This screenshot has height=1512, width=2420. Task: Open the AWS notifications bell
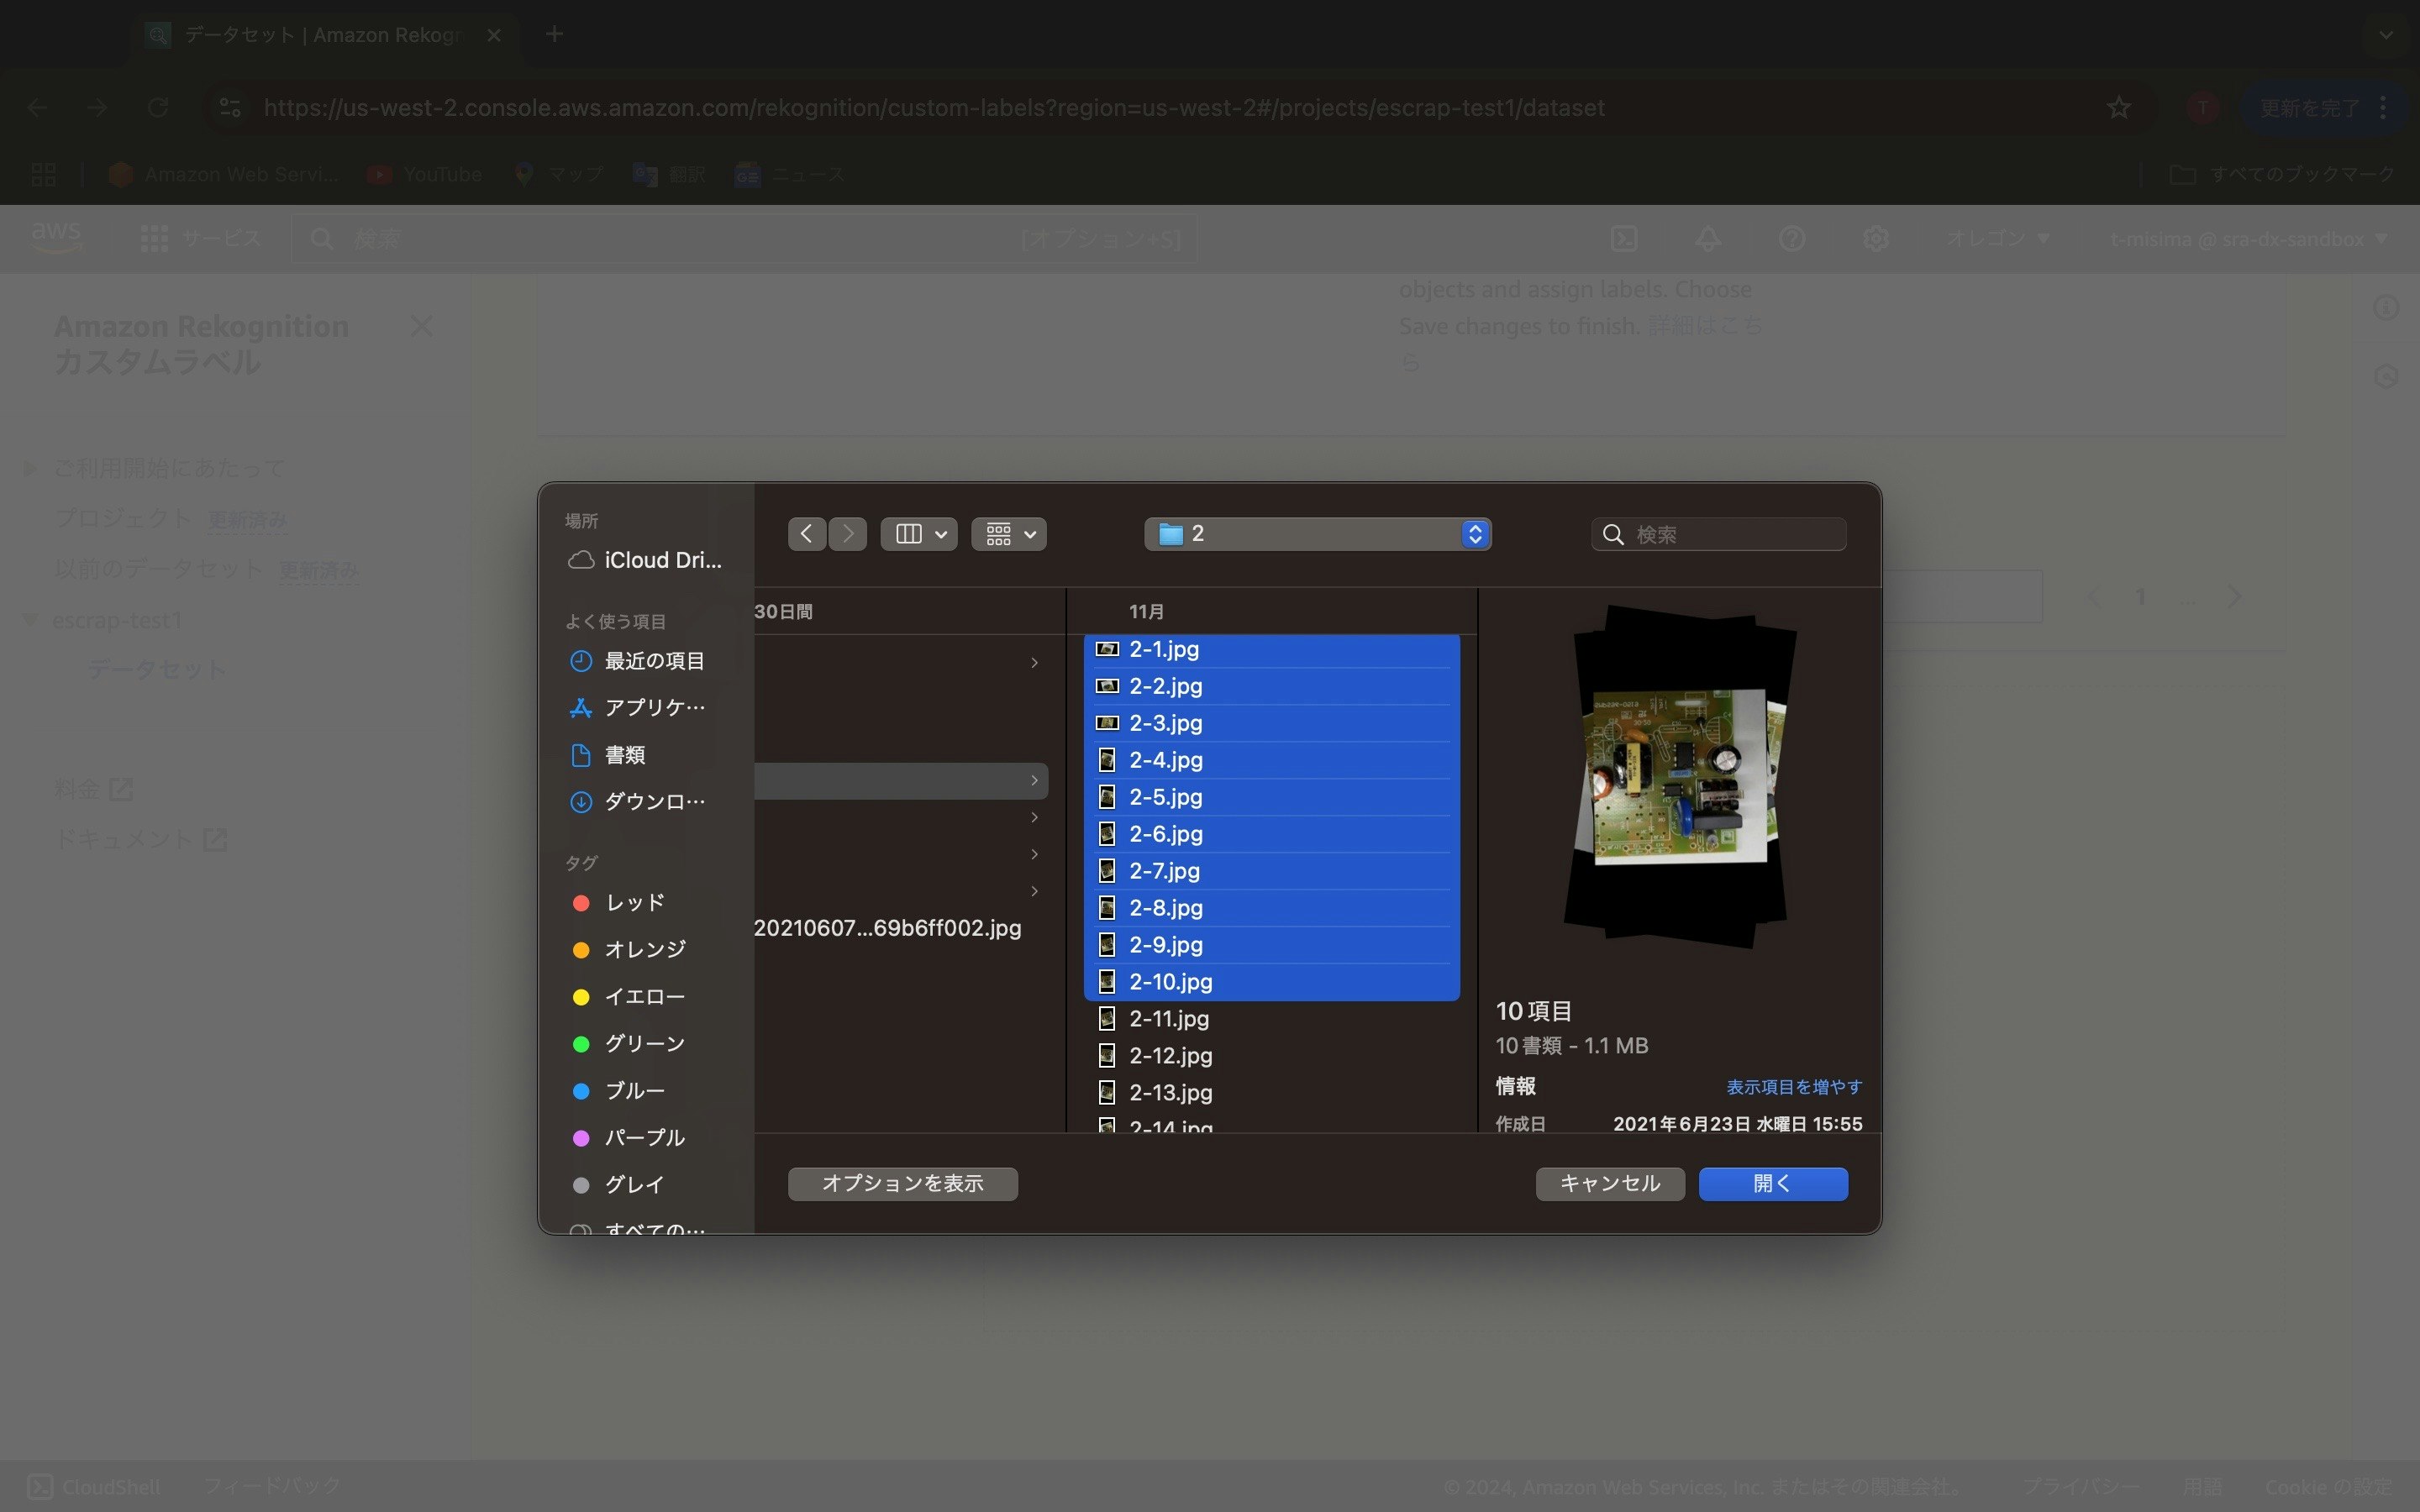1706,239
